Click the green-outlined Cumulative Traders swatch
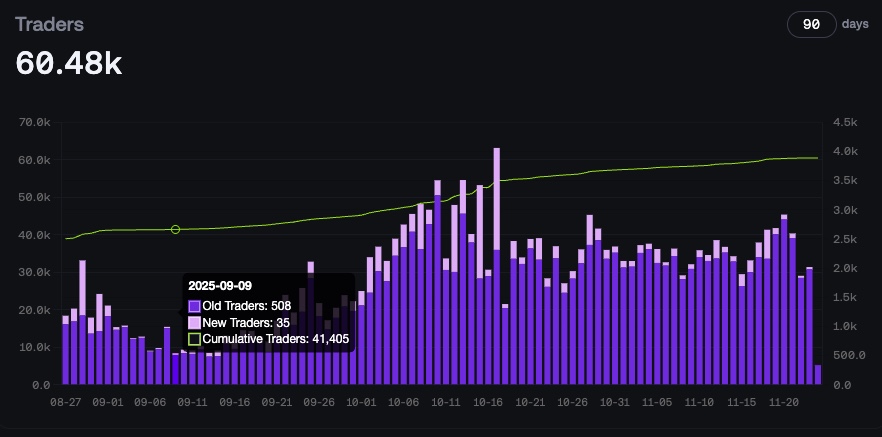Screen dimensions: 882x437 click(194, 340)
